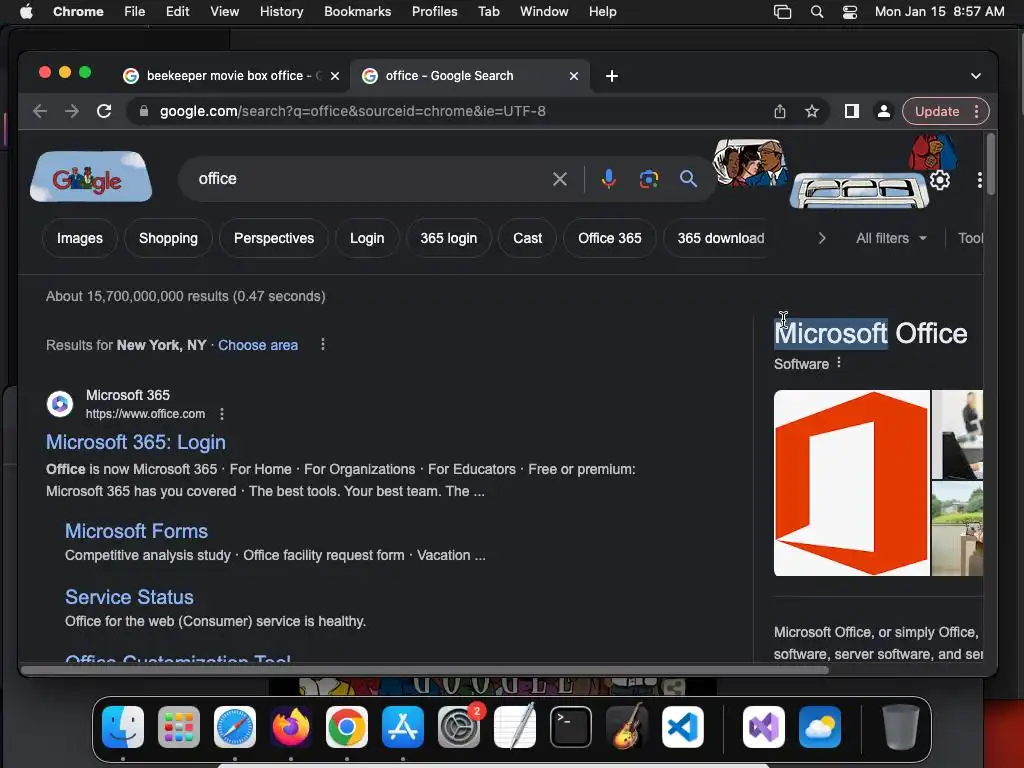This screenshot has height=768, width=1024.
Task: Bookmark this page with the star icon
Action: 812,111
